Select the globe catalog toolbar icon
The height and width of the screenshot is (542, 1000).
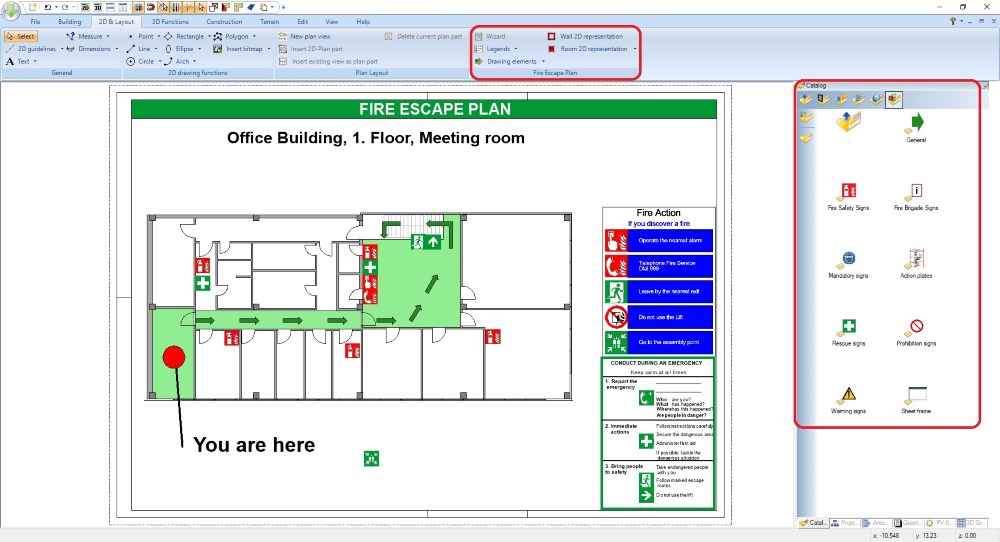tap(876, 99)
